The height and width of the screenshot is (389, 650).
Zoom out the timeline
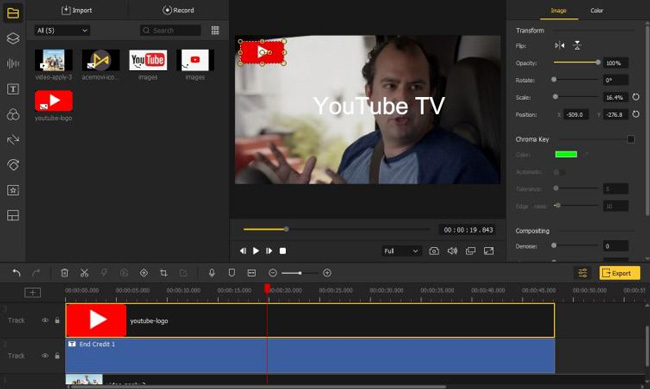(273, 273)
